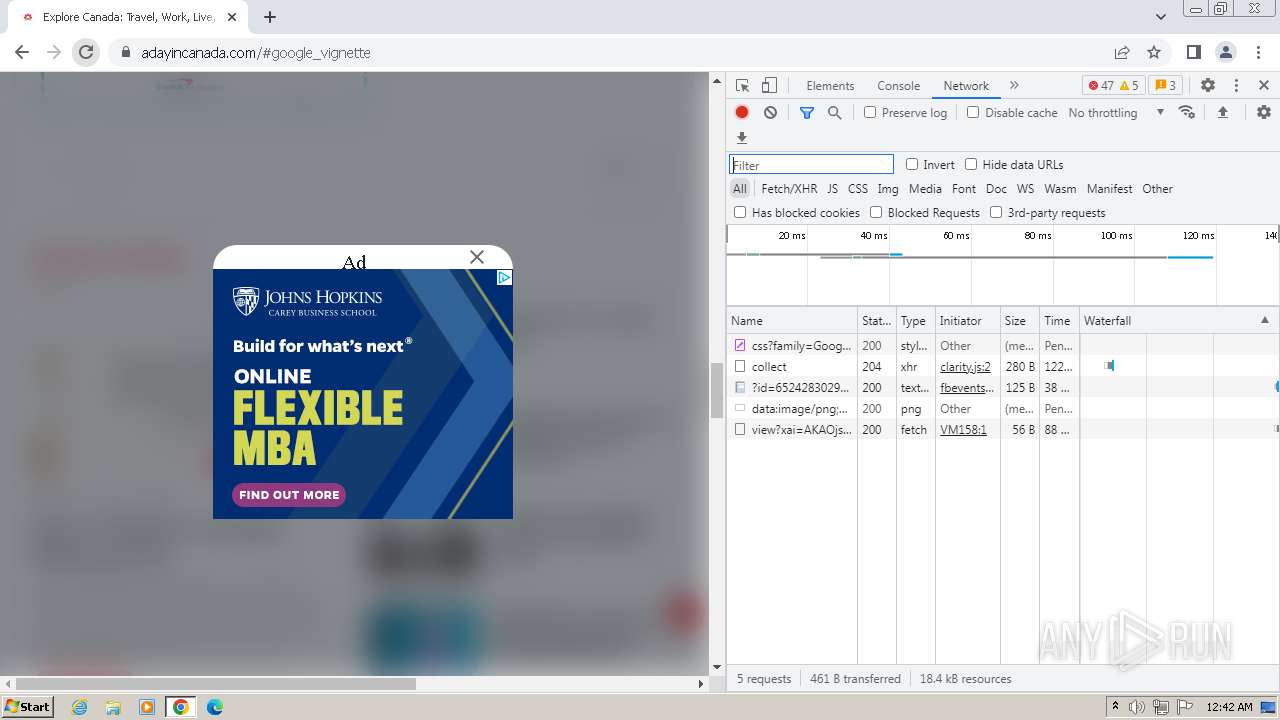1280x720 pixels.
Task: Enable Preserve log checkbox
Action: tap(870, 112)
